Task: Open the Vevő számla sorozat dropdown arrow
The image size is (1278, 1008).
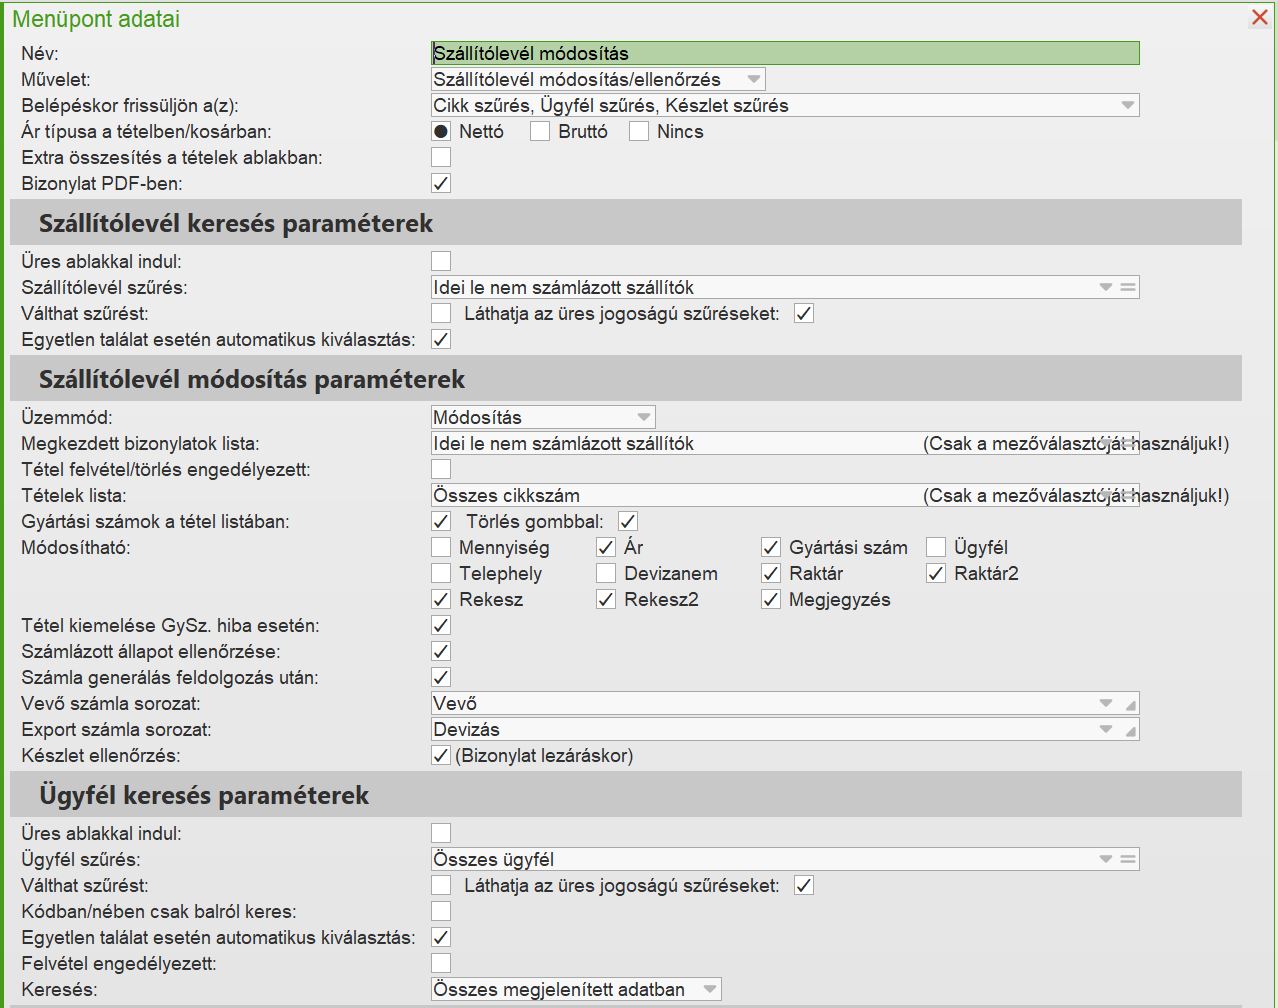Action: [x=1106, y=703]
